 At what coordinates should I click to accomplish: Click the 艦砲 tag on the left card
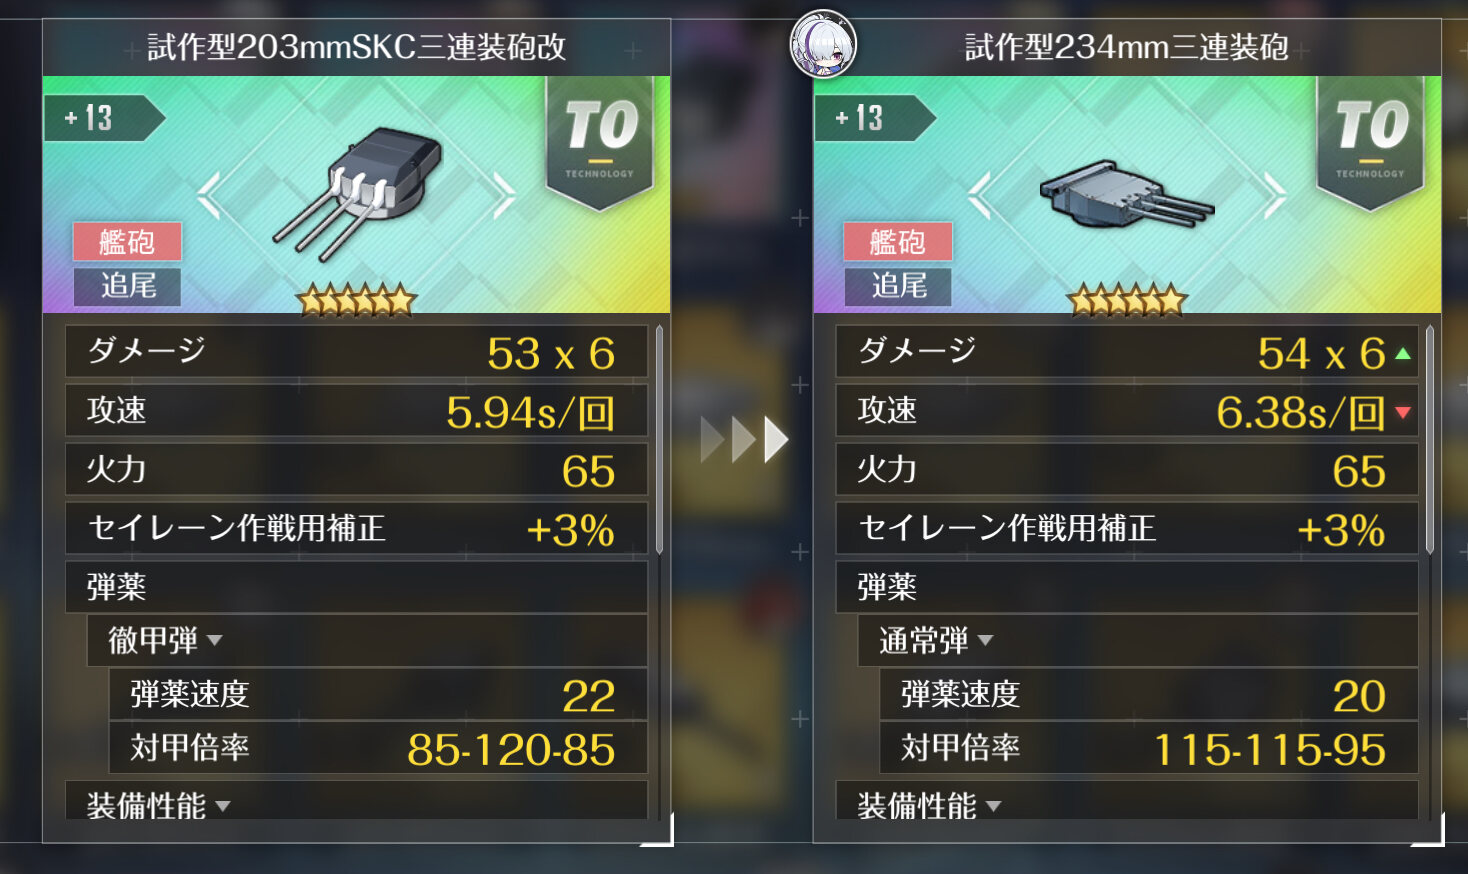tap(127, 242)
